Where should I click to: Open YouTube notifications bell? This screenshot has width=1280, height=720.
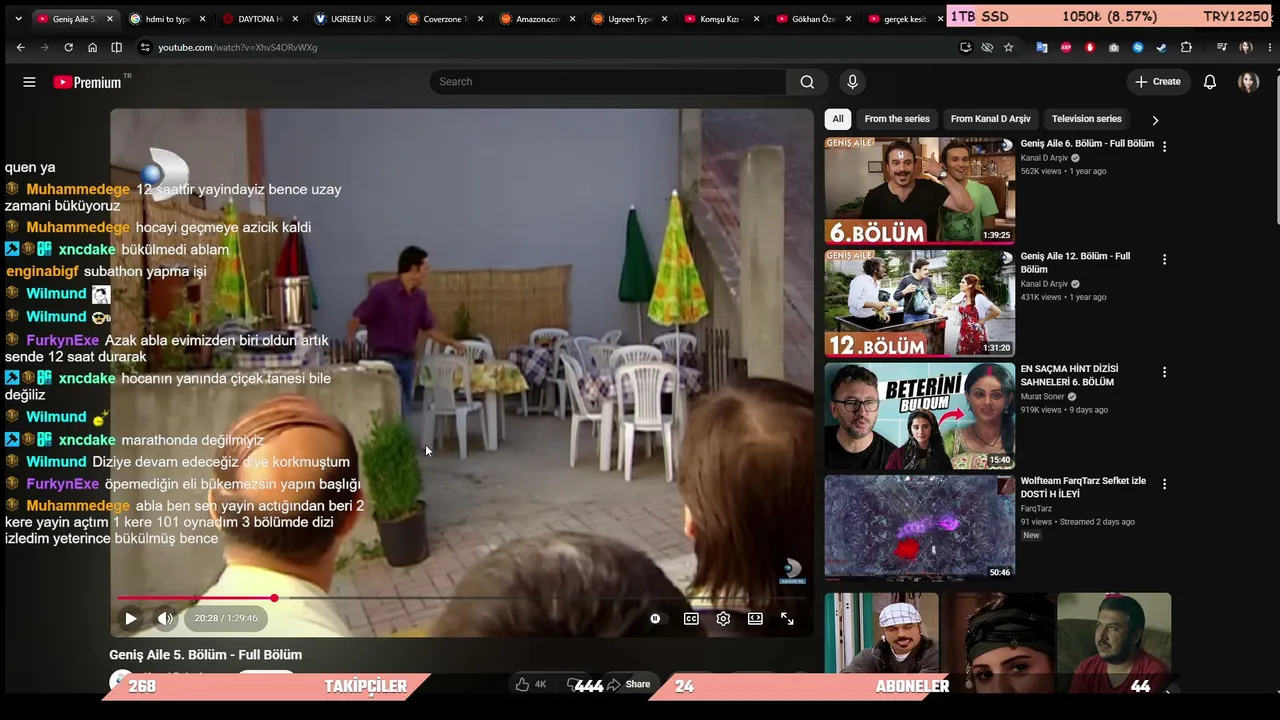click(x=1210, y=82)
